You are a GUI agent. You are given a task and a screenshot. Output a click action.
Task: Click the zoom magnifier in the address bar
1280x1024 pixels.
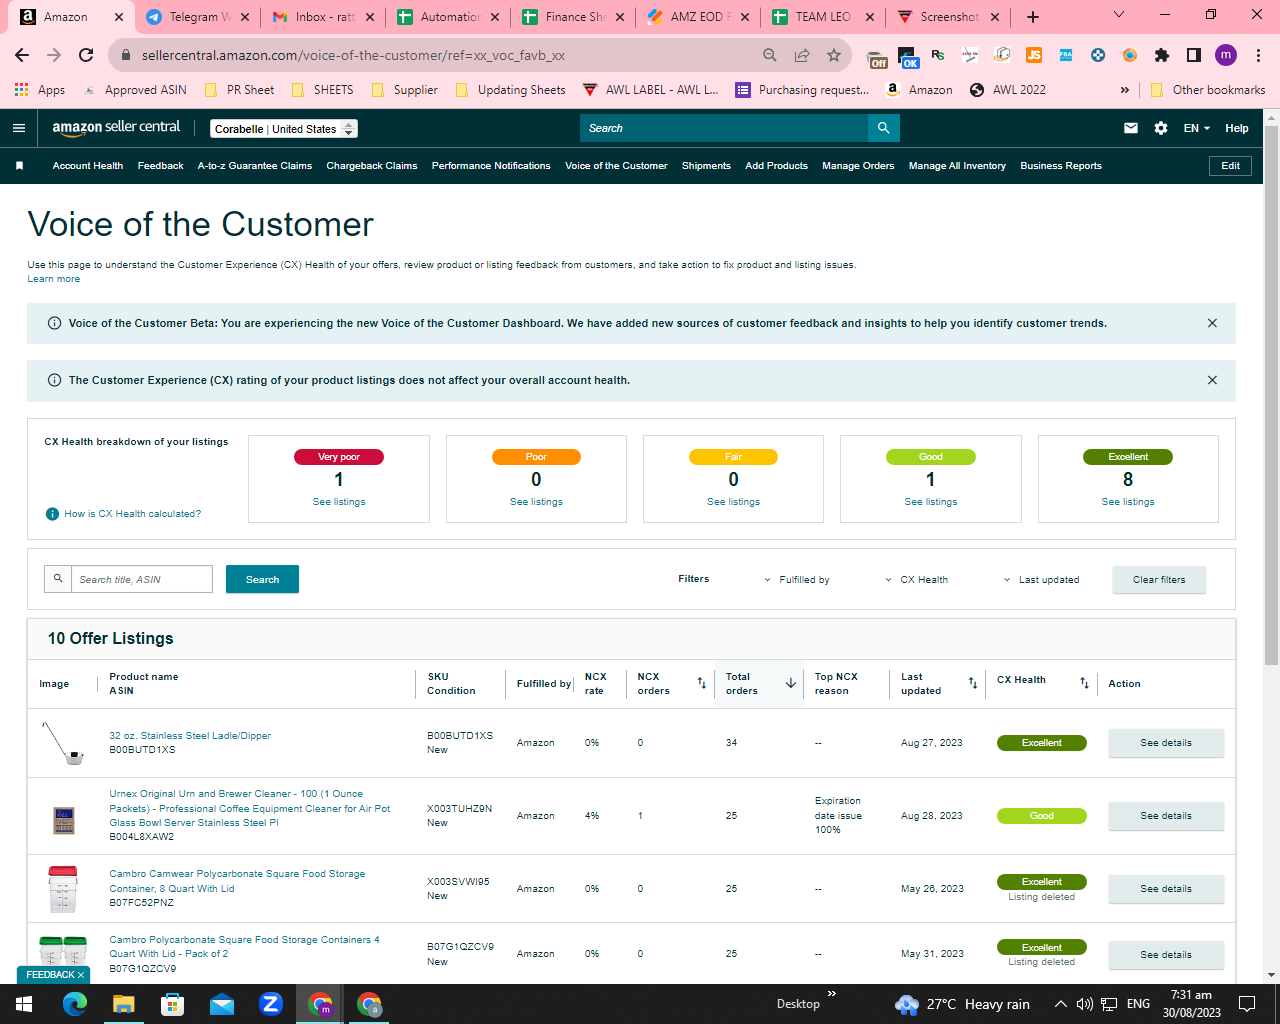coord(770,55)
